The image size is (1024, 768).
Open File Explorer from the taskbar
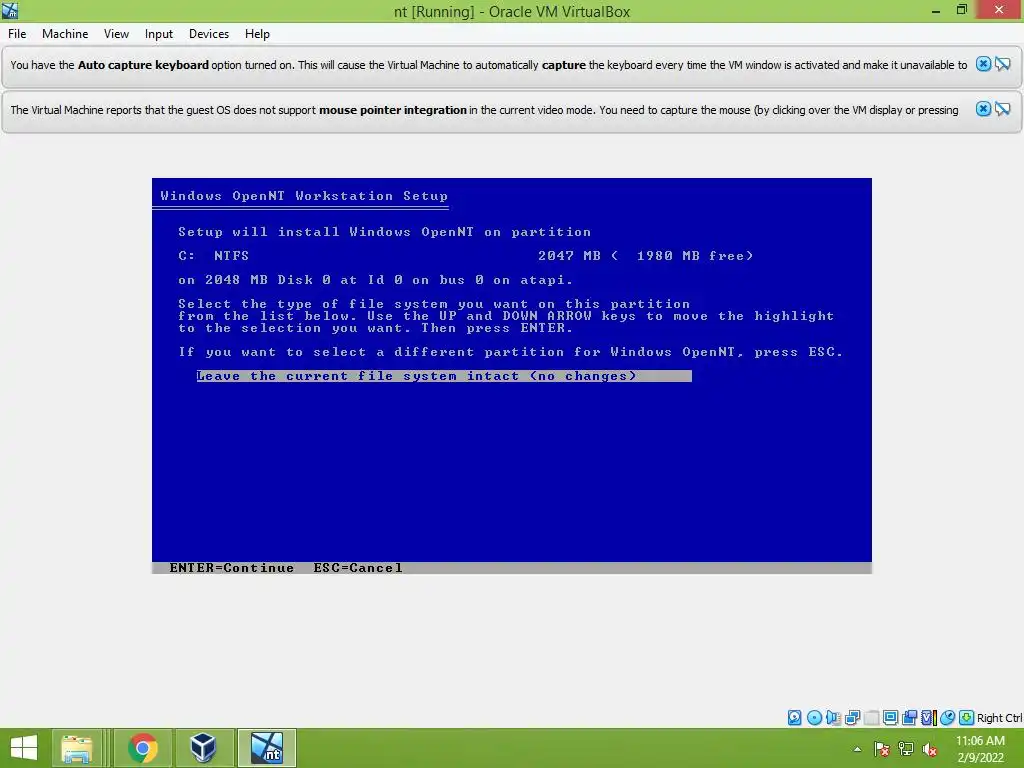[76, 748]
